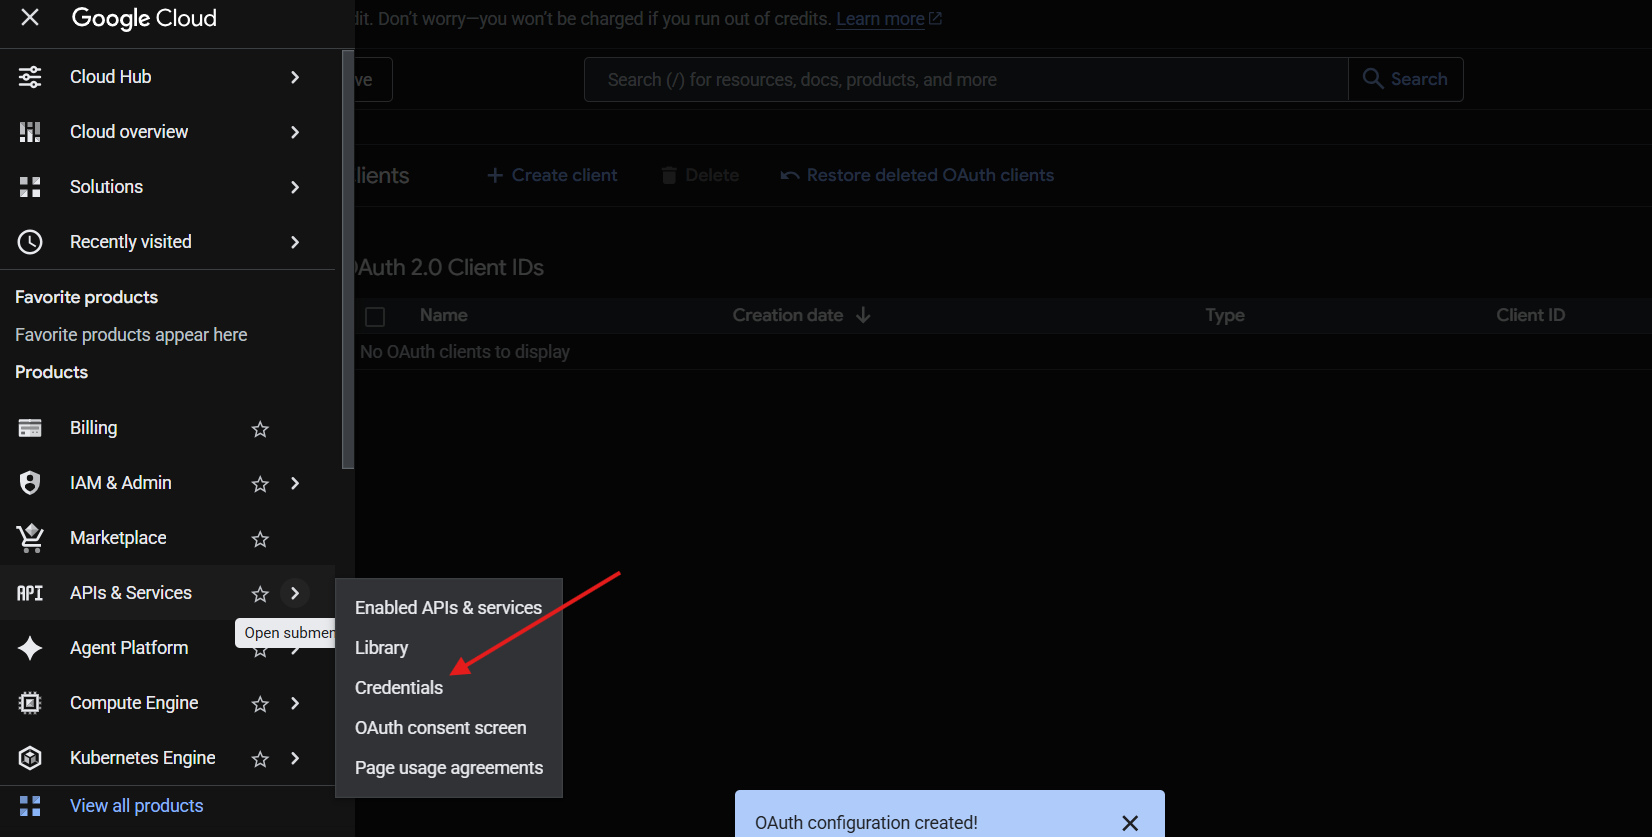Click the Search button label
This screenshot has height=837, width=1652.
(x=1419, y=79)
